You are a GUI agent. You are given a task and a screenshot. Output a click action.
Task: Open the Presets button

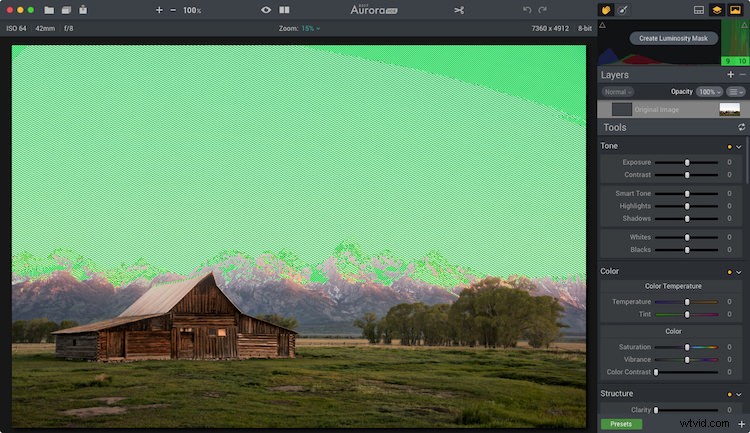(621, 424)
